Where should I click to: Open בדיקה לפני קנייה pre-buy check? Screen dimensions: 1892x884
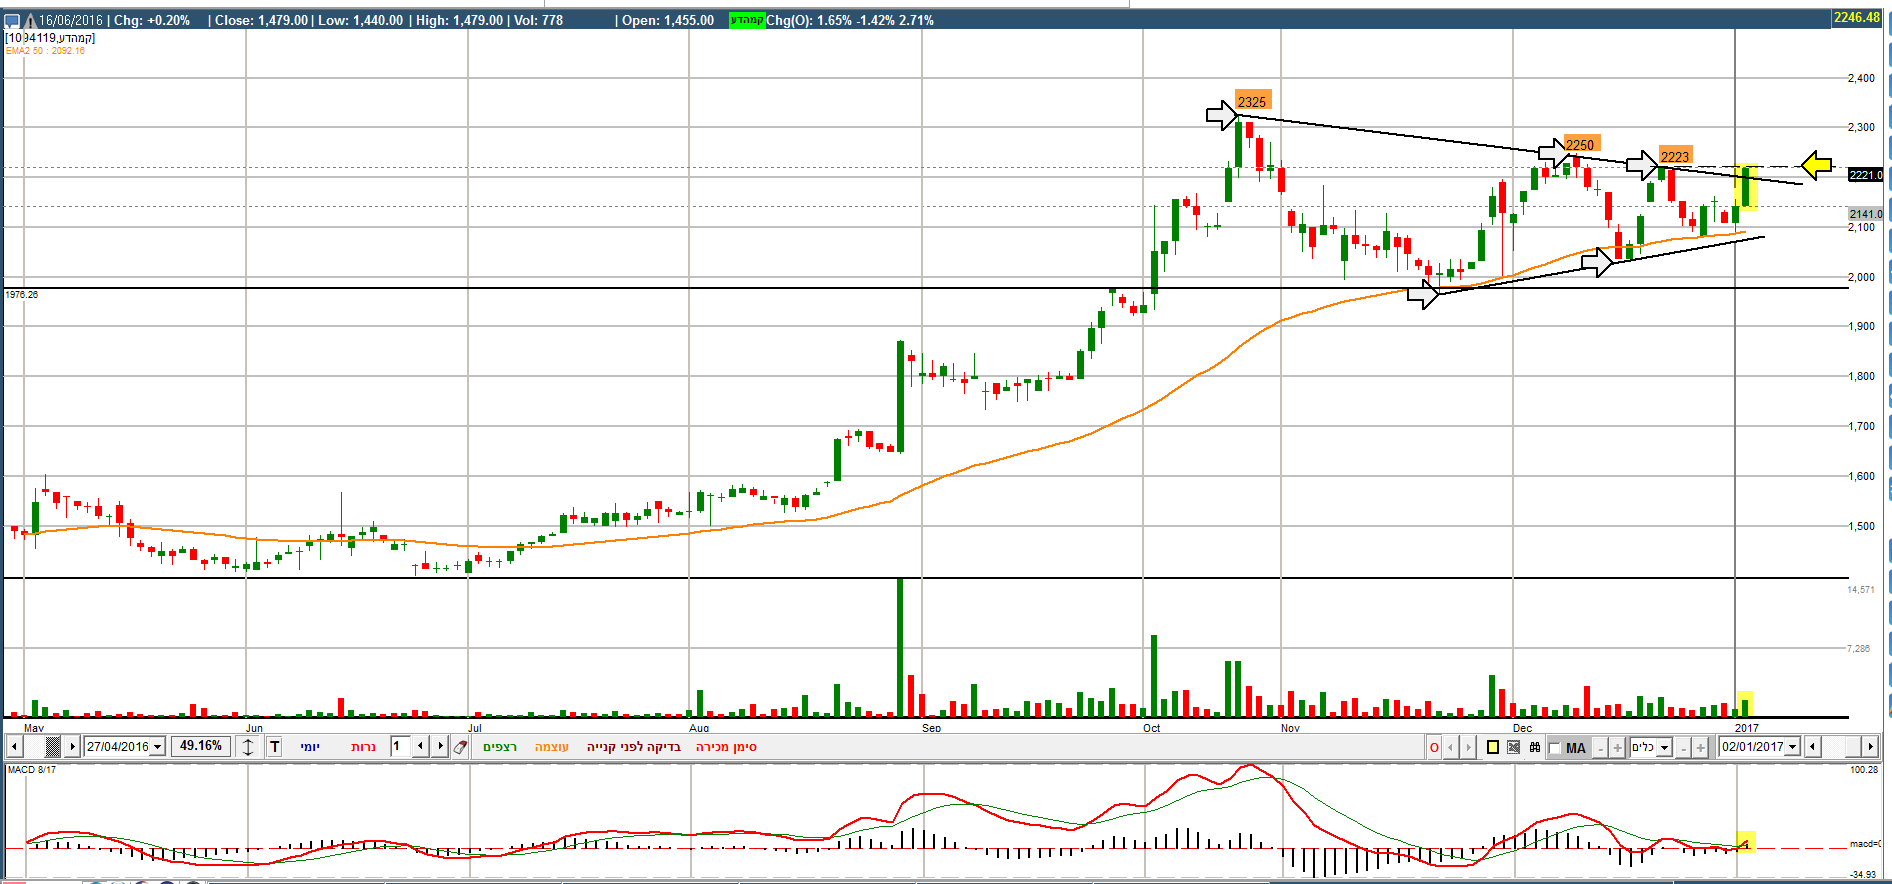[633, 747]
